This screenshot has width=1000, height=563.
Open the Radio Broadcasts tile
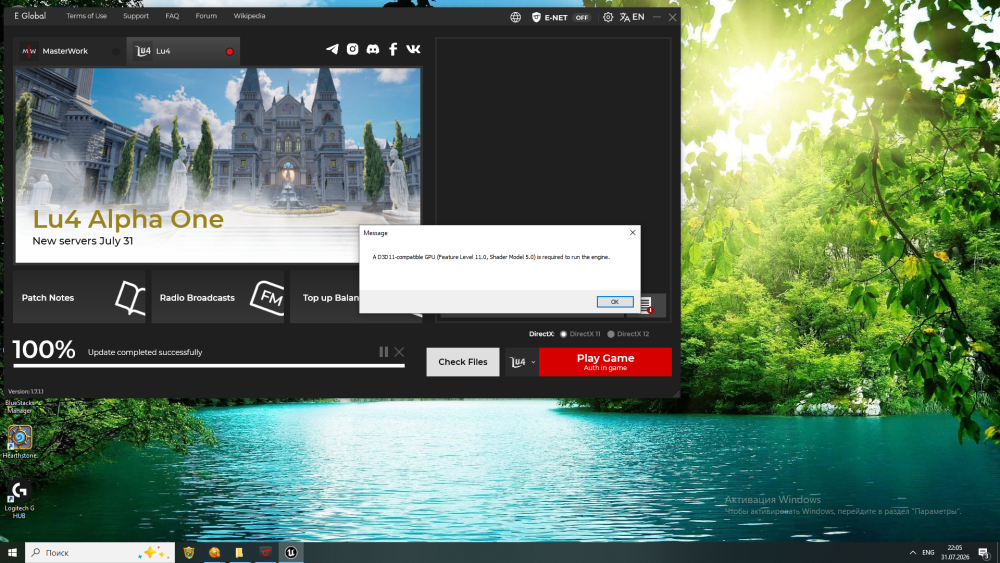[217, 297]
